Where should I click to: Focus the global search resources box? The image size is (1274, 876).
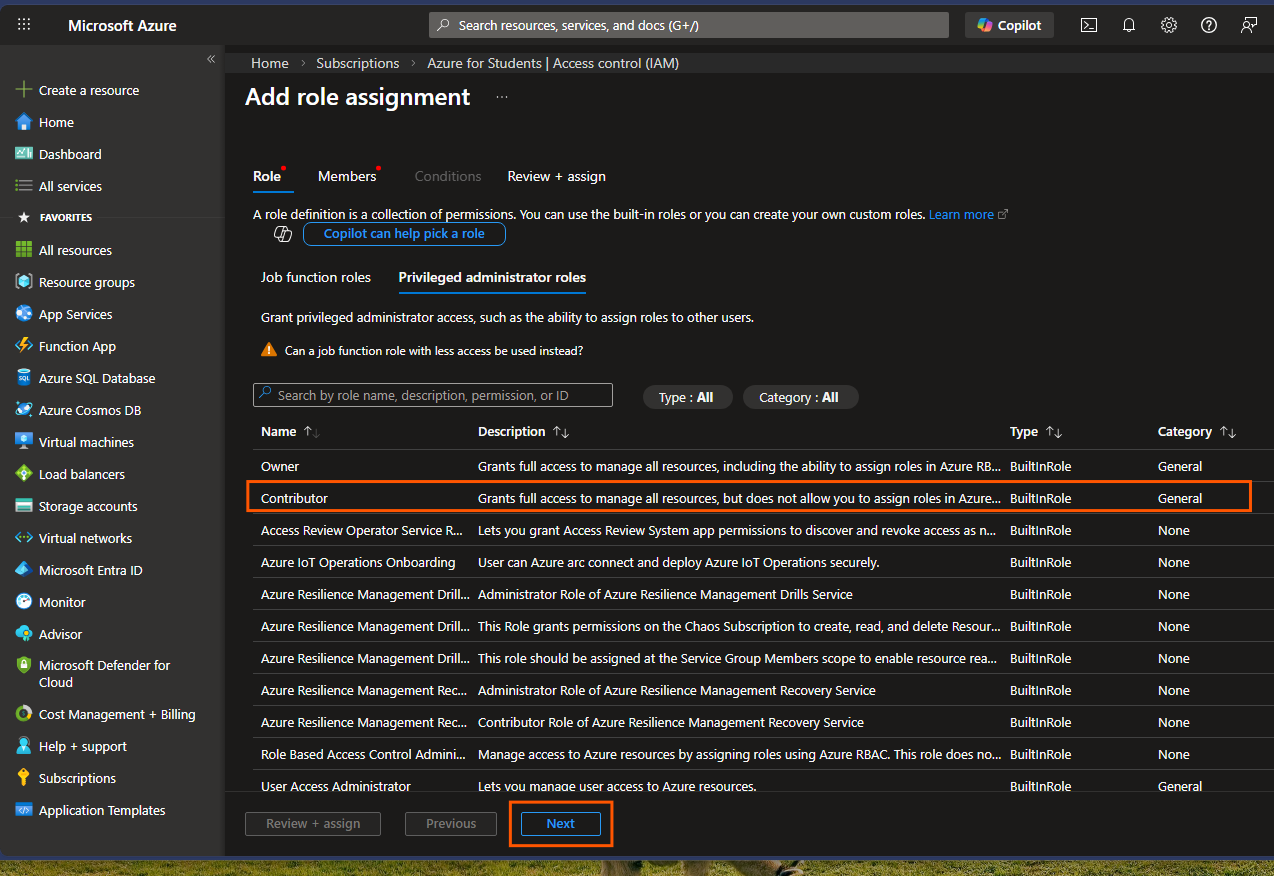[689, 25]
